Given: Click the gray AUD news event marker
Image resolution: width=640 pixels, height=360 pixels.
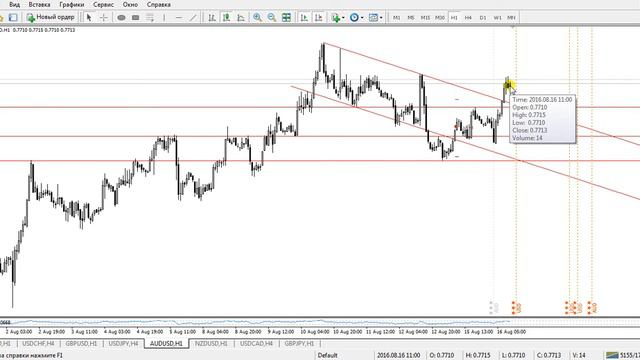Looking at the screenshot, I should 493,308.
